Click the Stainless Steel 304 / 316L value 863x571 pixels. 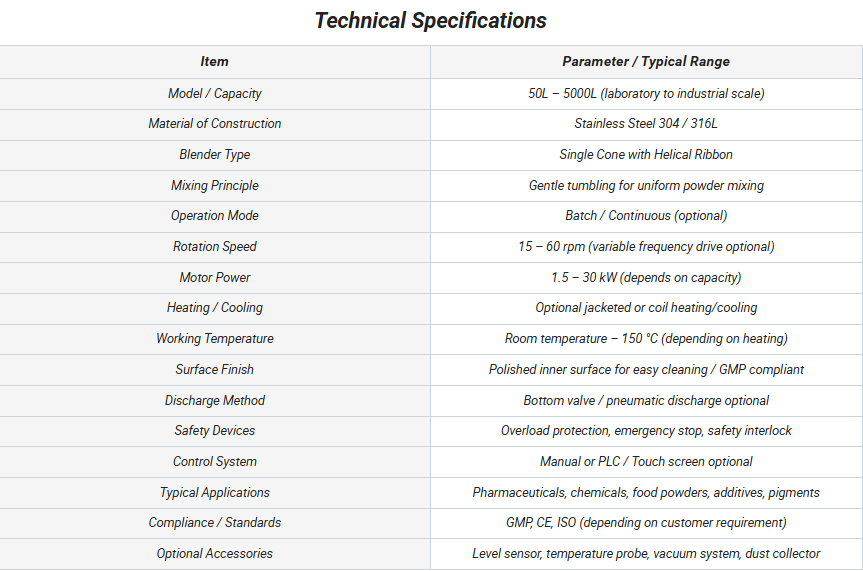click(646, 124)
